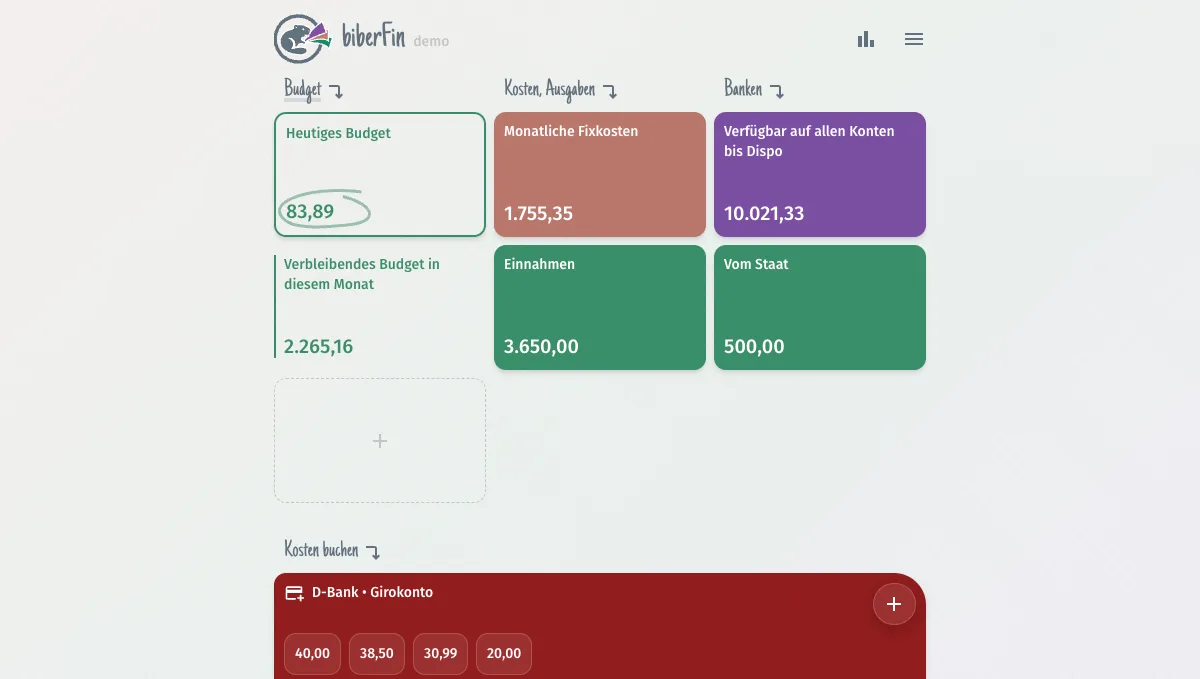This screenshot has width=1200, height=679.
Task: Select the 40,00 quick amount chip
Action: point(312,653)
